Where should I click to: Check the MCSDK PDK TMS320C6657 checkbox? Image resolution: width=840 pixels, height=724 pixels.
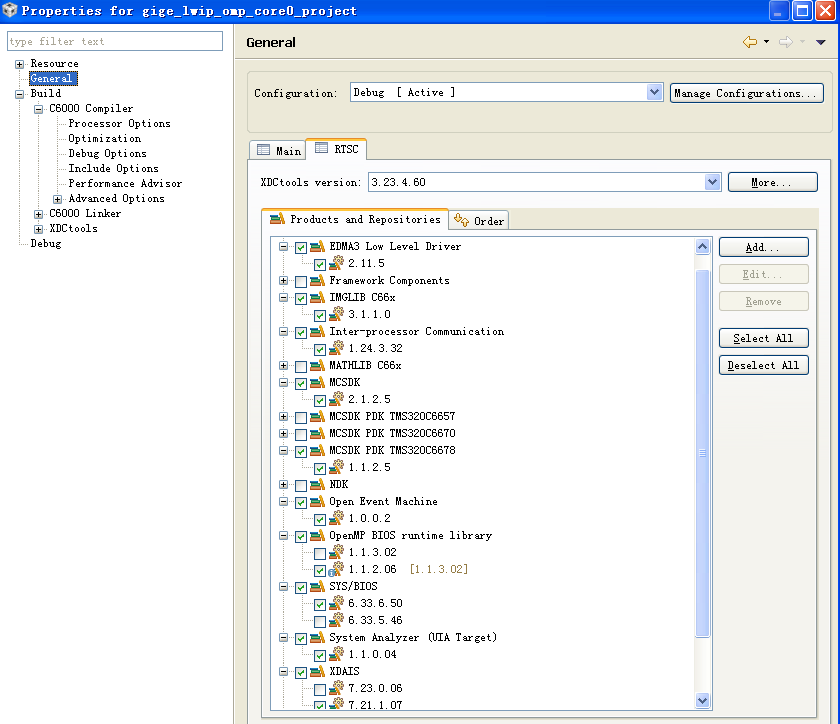pos(301,417)
